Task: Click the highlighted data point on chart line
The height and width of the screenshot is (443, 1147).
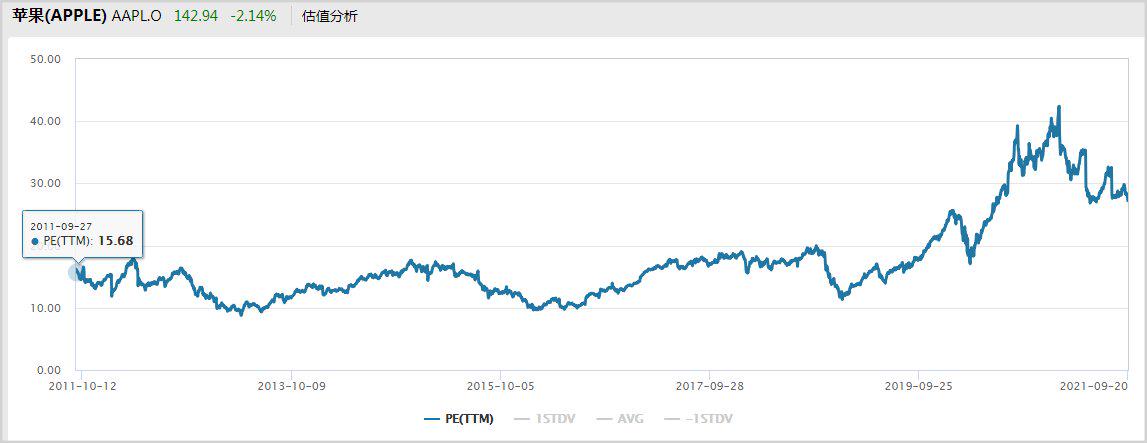Action: (76, 272)
